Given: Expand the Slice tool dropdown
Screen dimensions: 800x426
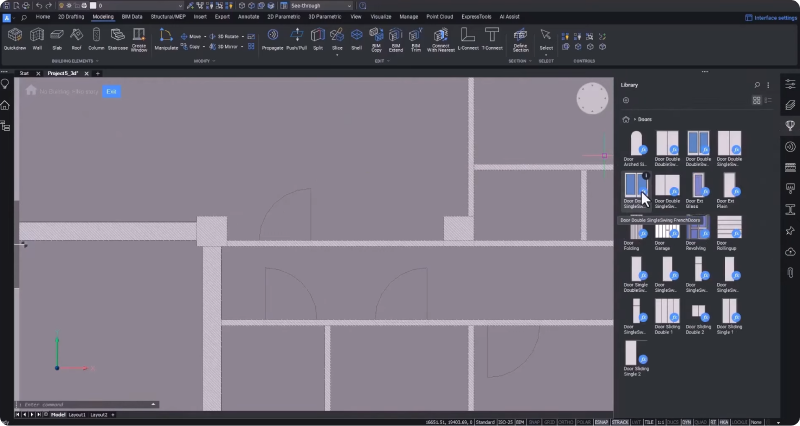Looking at the screenshot, I should [337, 54].
